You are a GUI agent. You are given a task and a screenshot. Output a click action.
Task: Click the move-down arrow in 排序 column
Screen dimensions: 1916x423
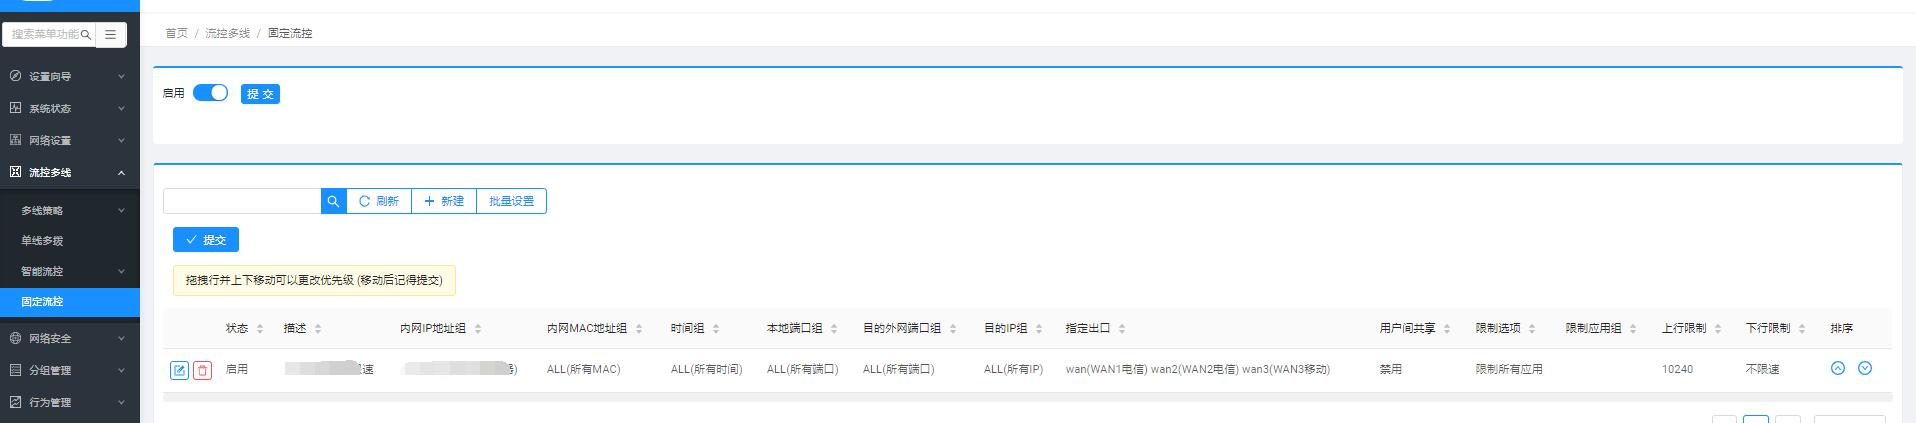[1864, 369]
